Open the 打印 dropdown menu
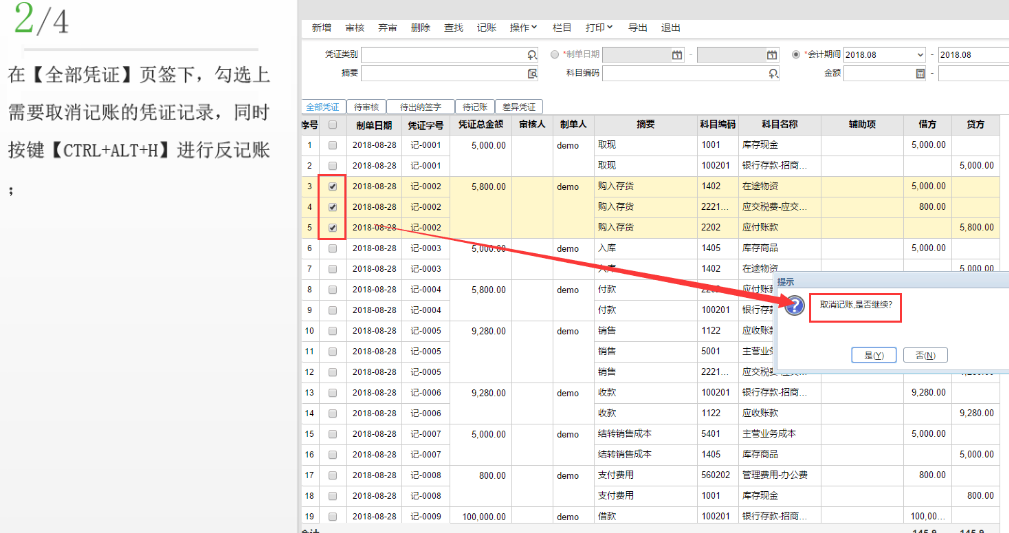Viewport: 1009px width, 533px height. [599, 28]
